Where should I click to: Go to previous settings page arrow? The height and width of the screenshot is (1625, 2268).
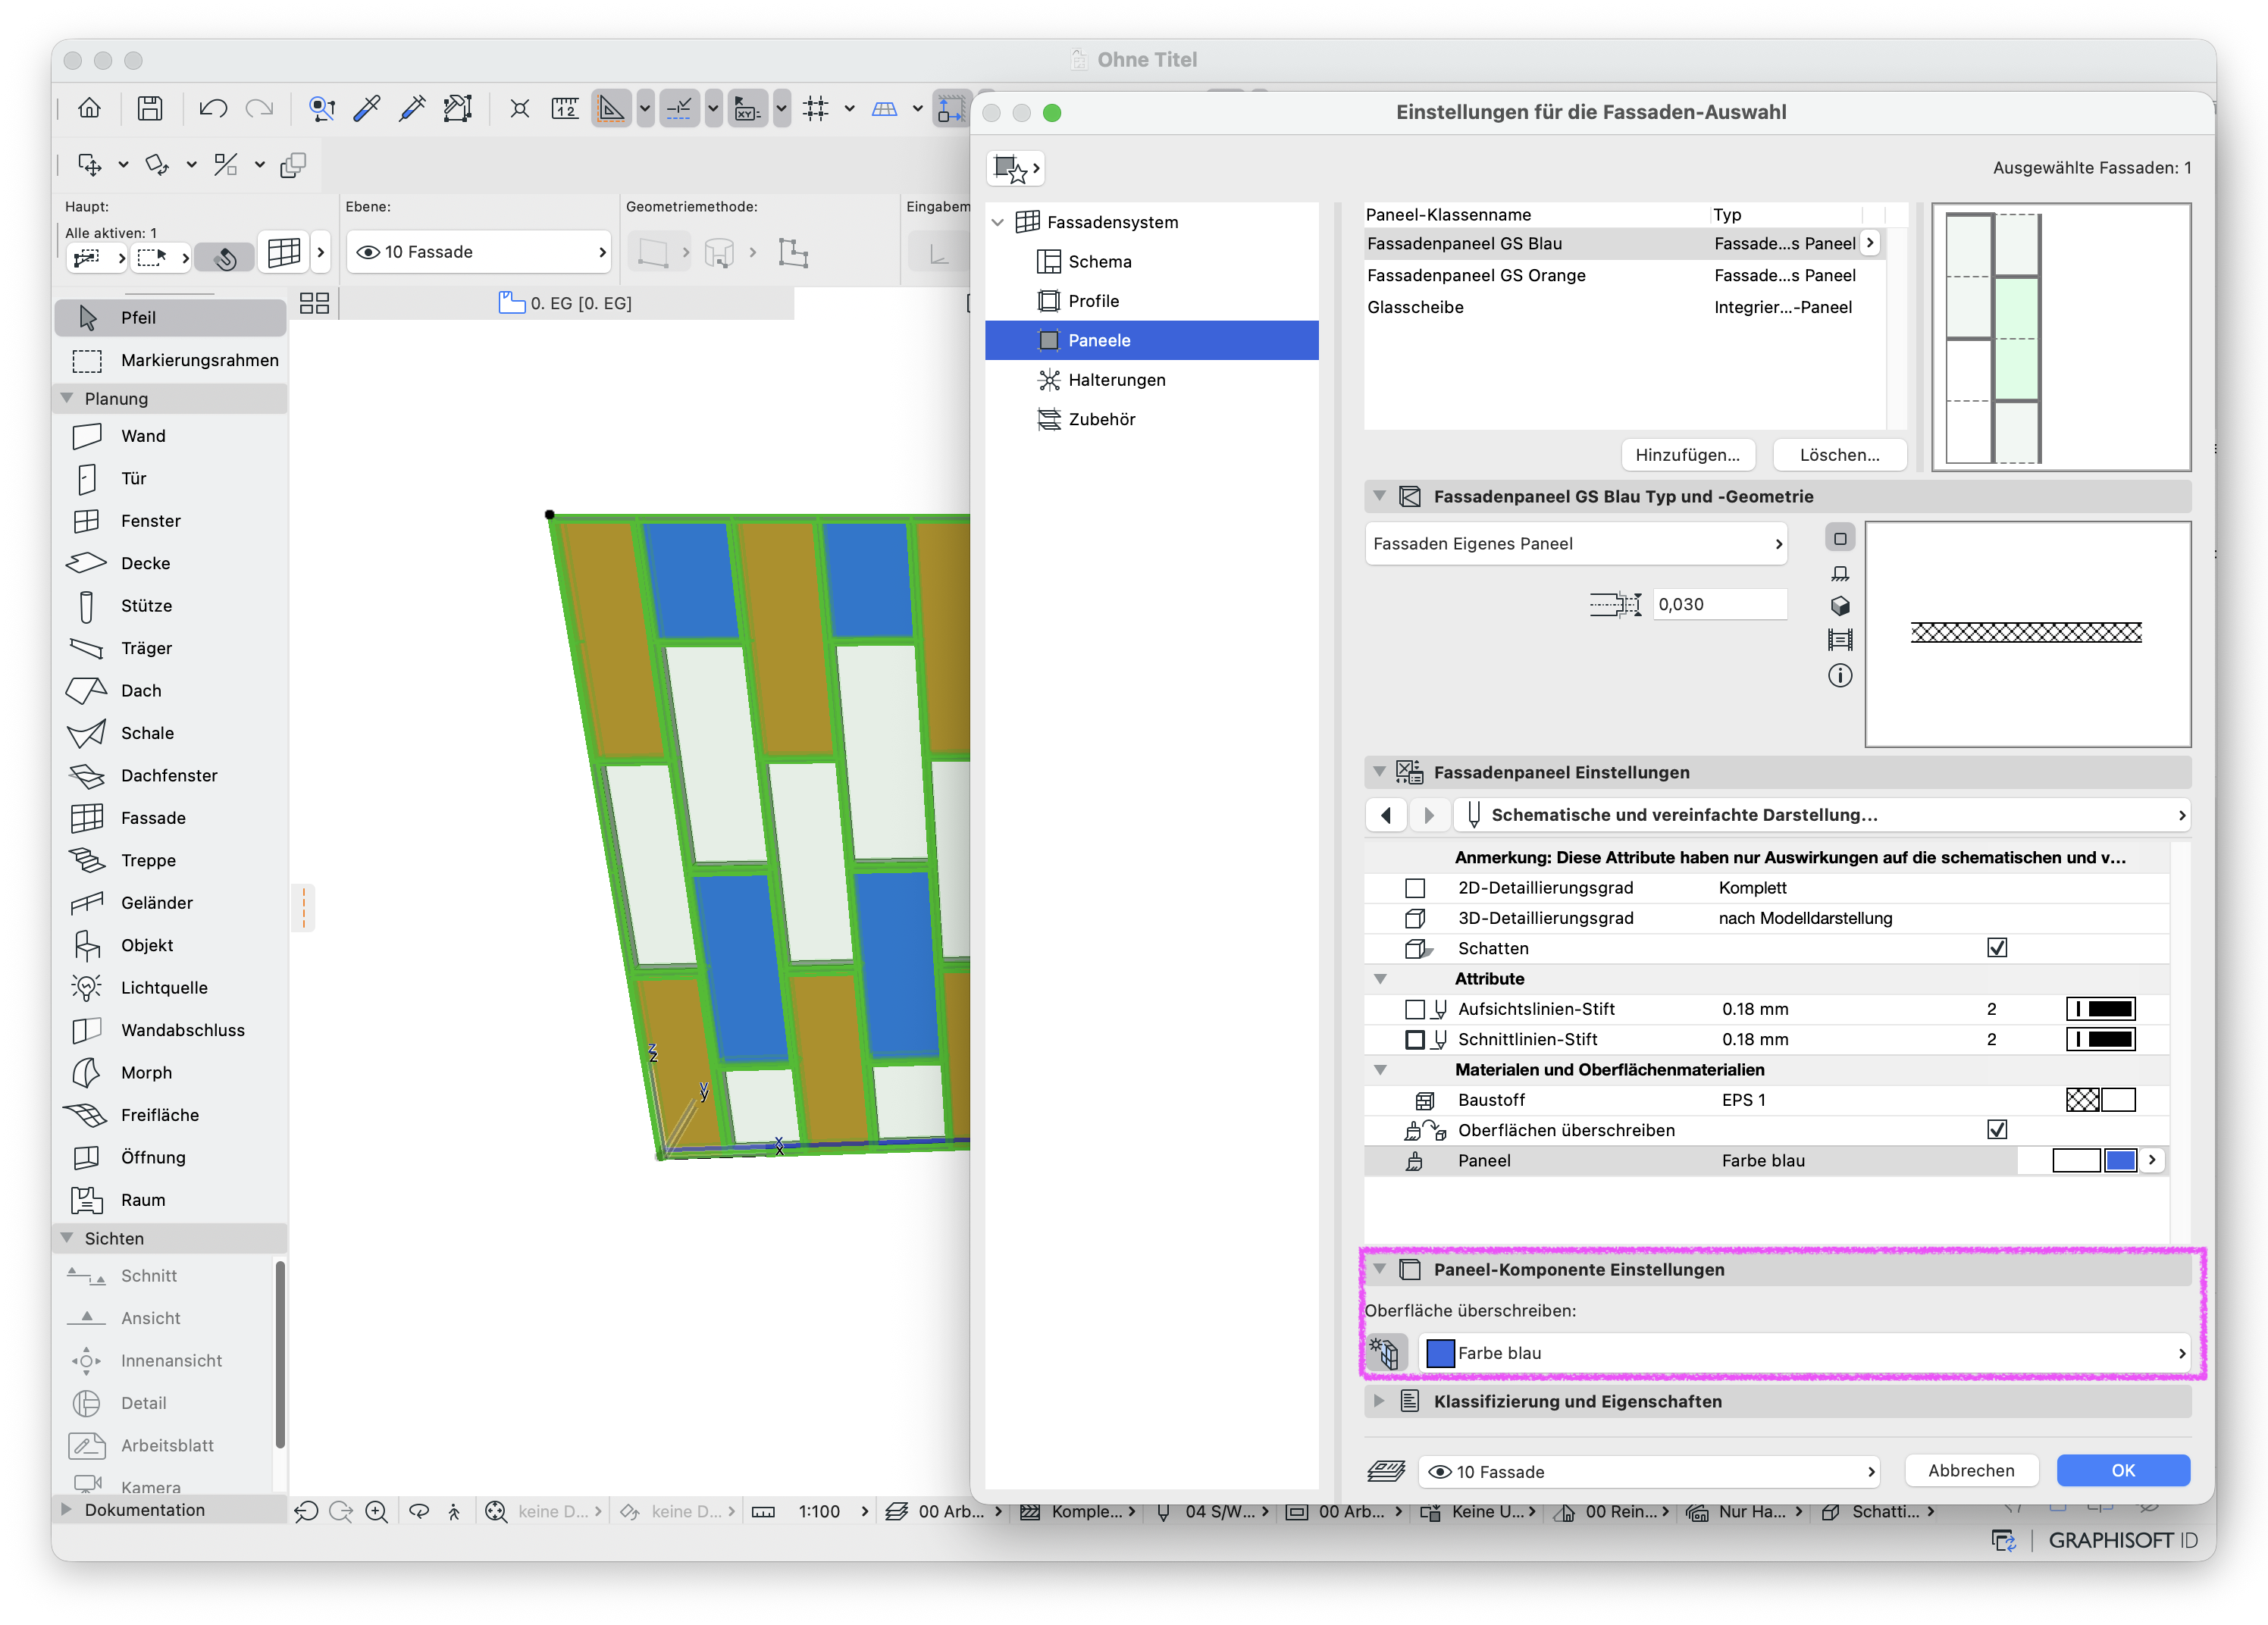click(x=1386, y=815)
